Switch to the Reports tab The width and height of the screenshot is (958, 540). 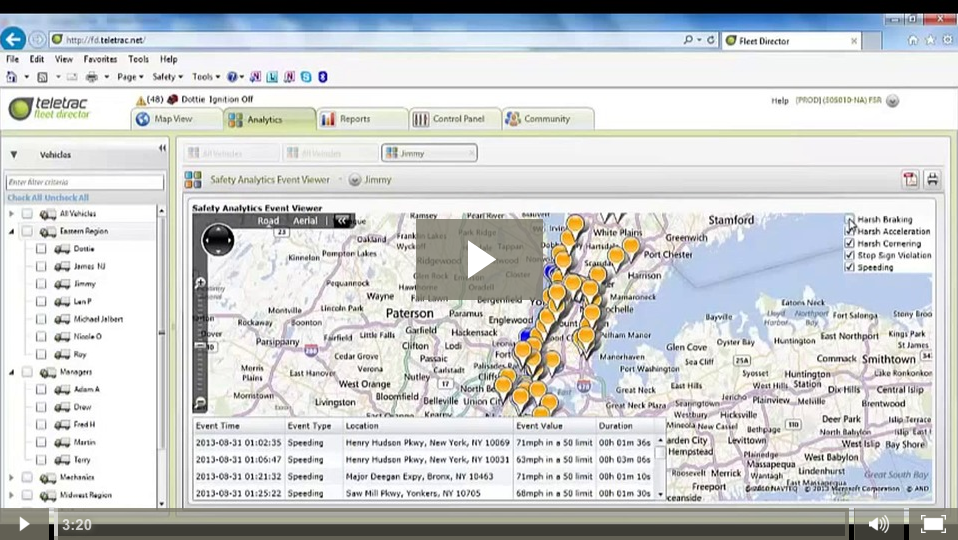click(362, 119)
